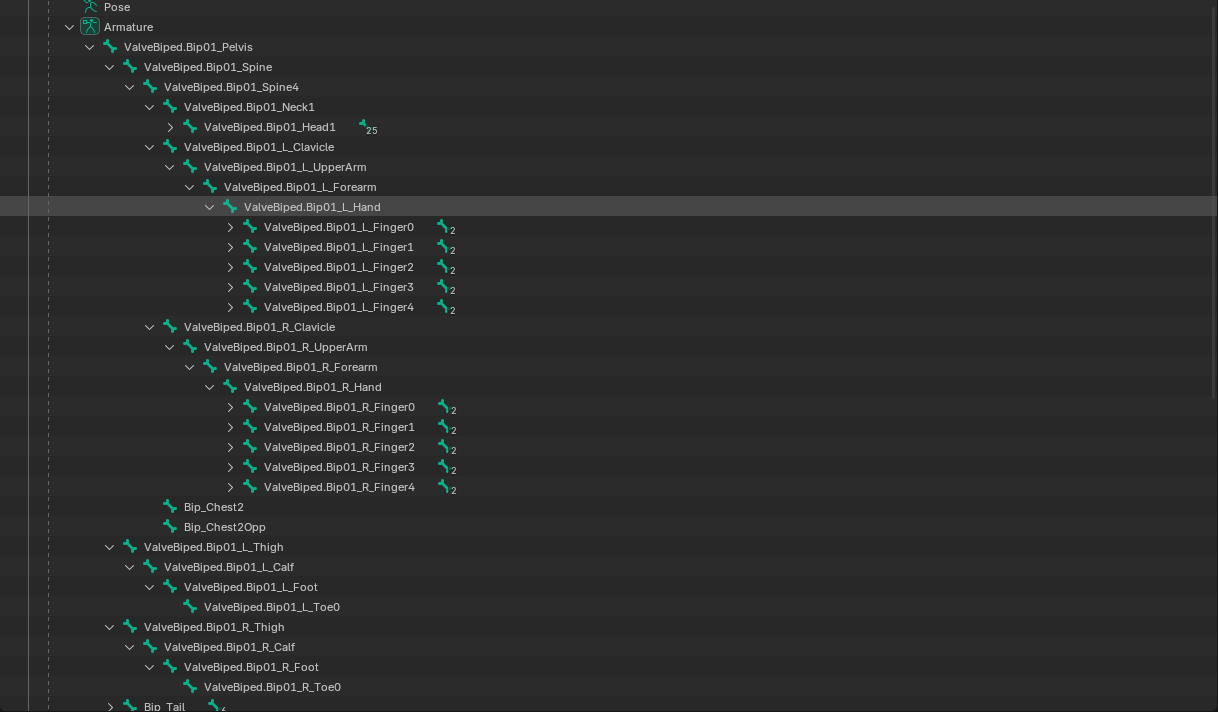This screenshot has height=712, width=1218.
Task: Click the child bones icon next to R_Finger4
Action: [444, 487]
